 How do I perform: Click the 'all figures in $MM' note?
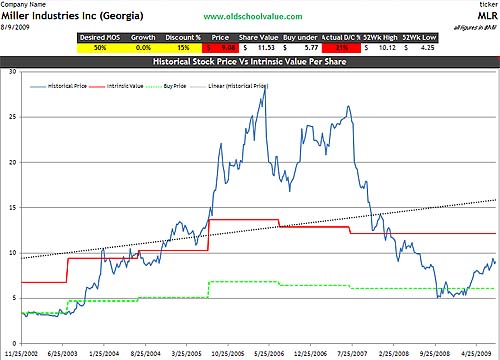pos(475,28)
